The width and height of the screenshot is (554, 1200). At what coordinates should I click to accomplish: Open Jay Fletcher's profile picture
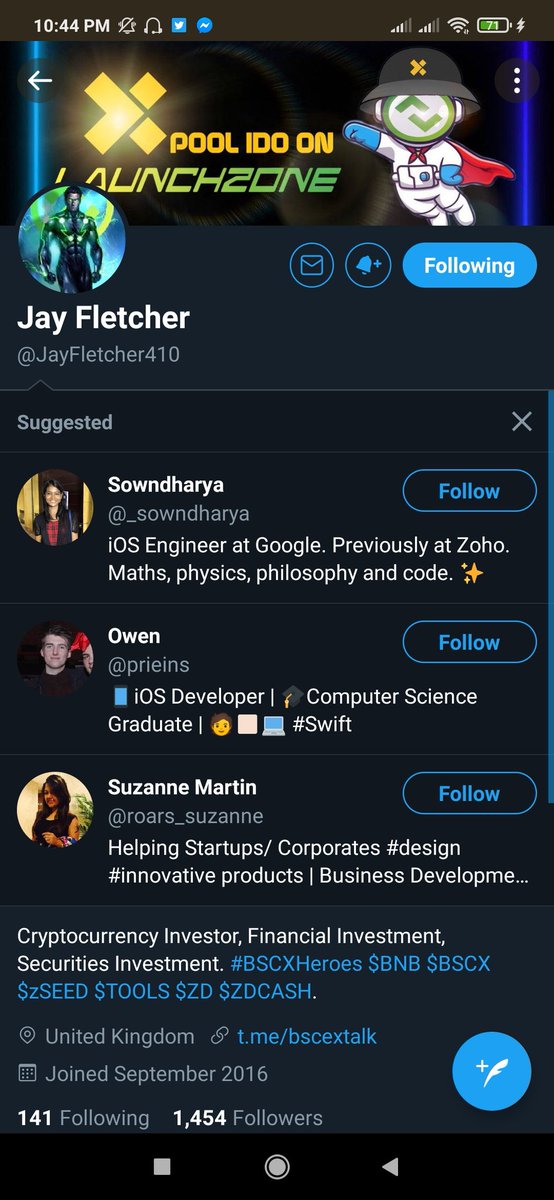pyautogui.click(x=71, y=238)
